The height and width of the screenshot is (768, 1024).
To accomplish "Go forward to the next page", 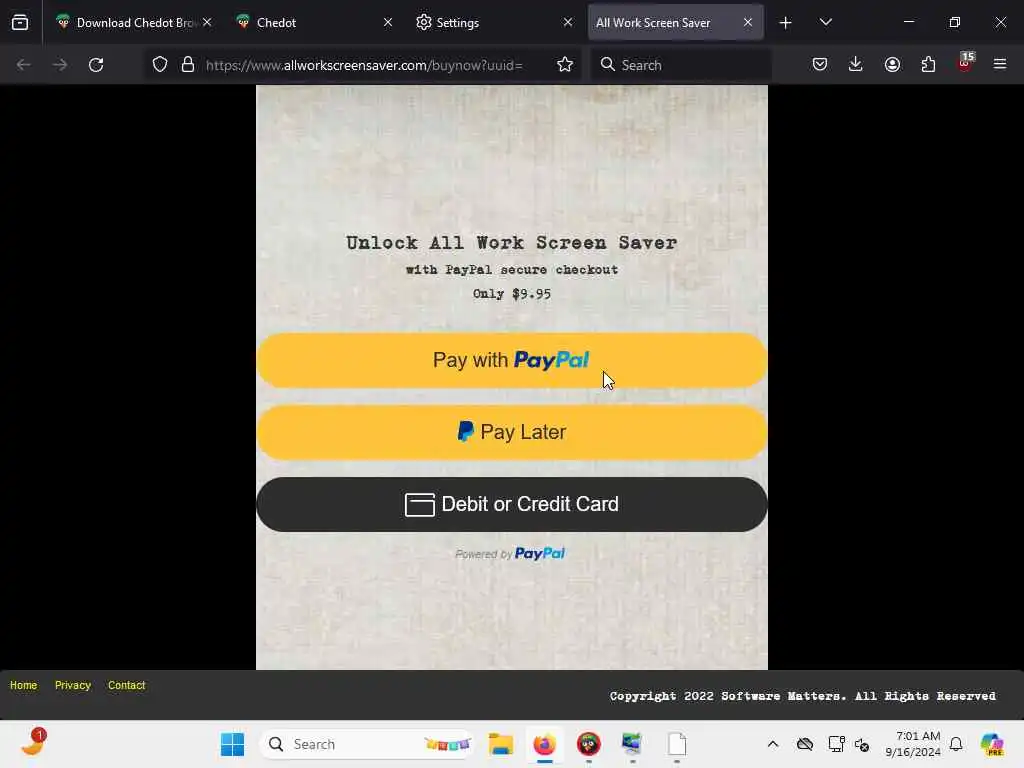I will point(60,65).
